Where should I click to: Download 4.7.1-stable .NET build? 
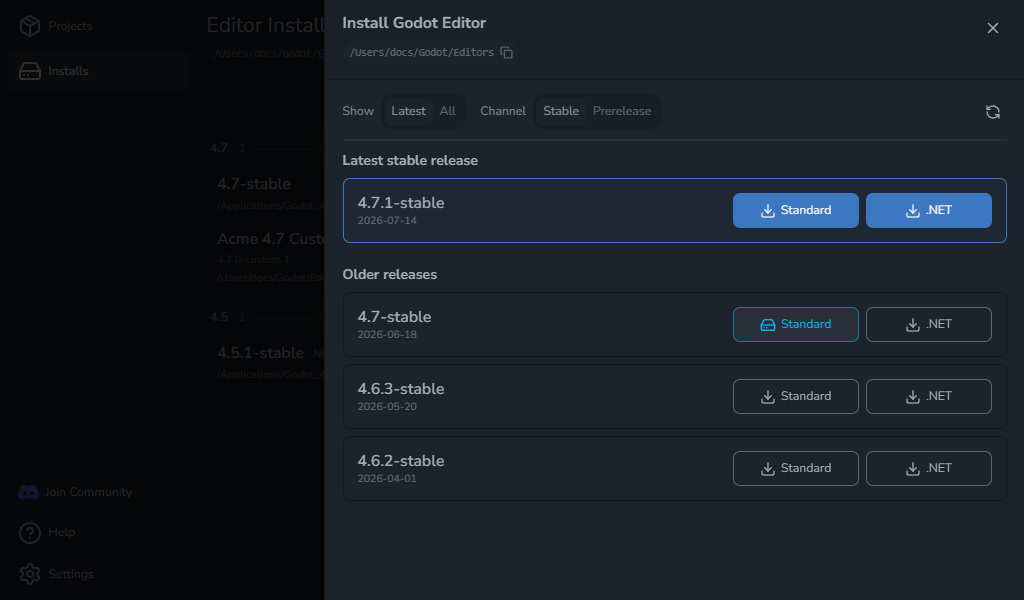(929, 210)
